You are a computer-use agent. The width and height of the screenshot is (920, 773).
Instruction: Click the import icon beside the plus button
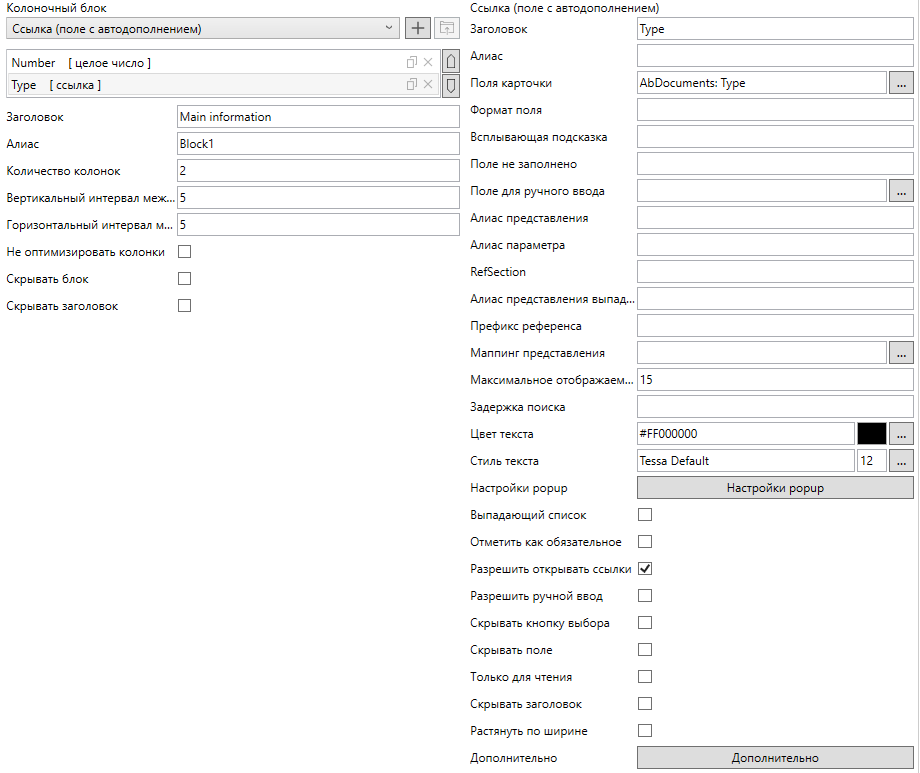446,29
